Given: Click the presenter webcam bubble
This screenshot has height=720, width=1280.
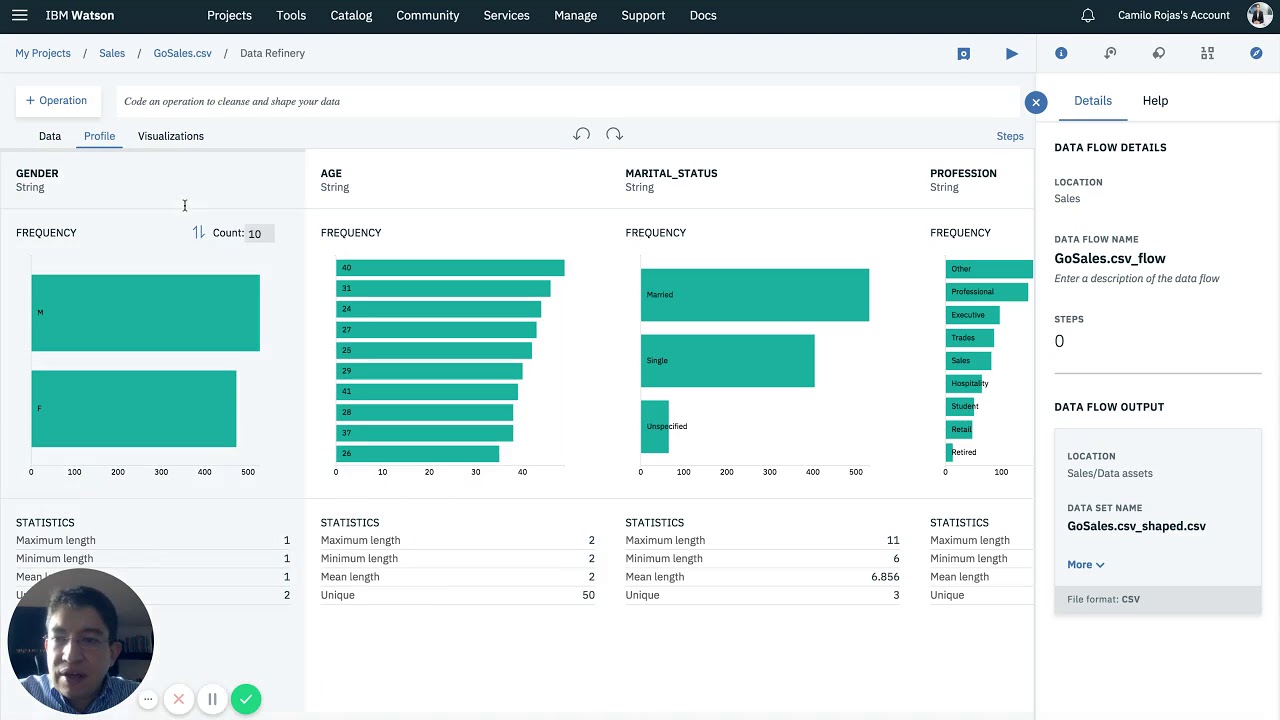Looking at the screenshot, I should tap(80, 641).
